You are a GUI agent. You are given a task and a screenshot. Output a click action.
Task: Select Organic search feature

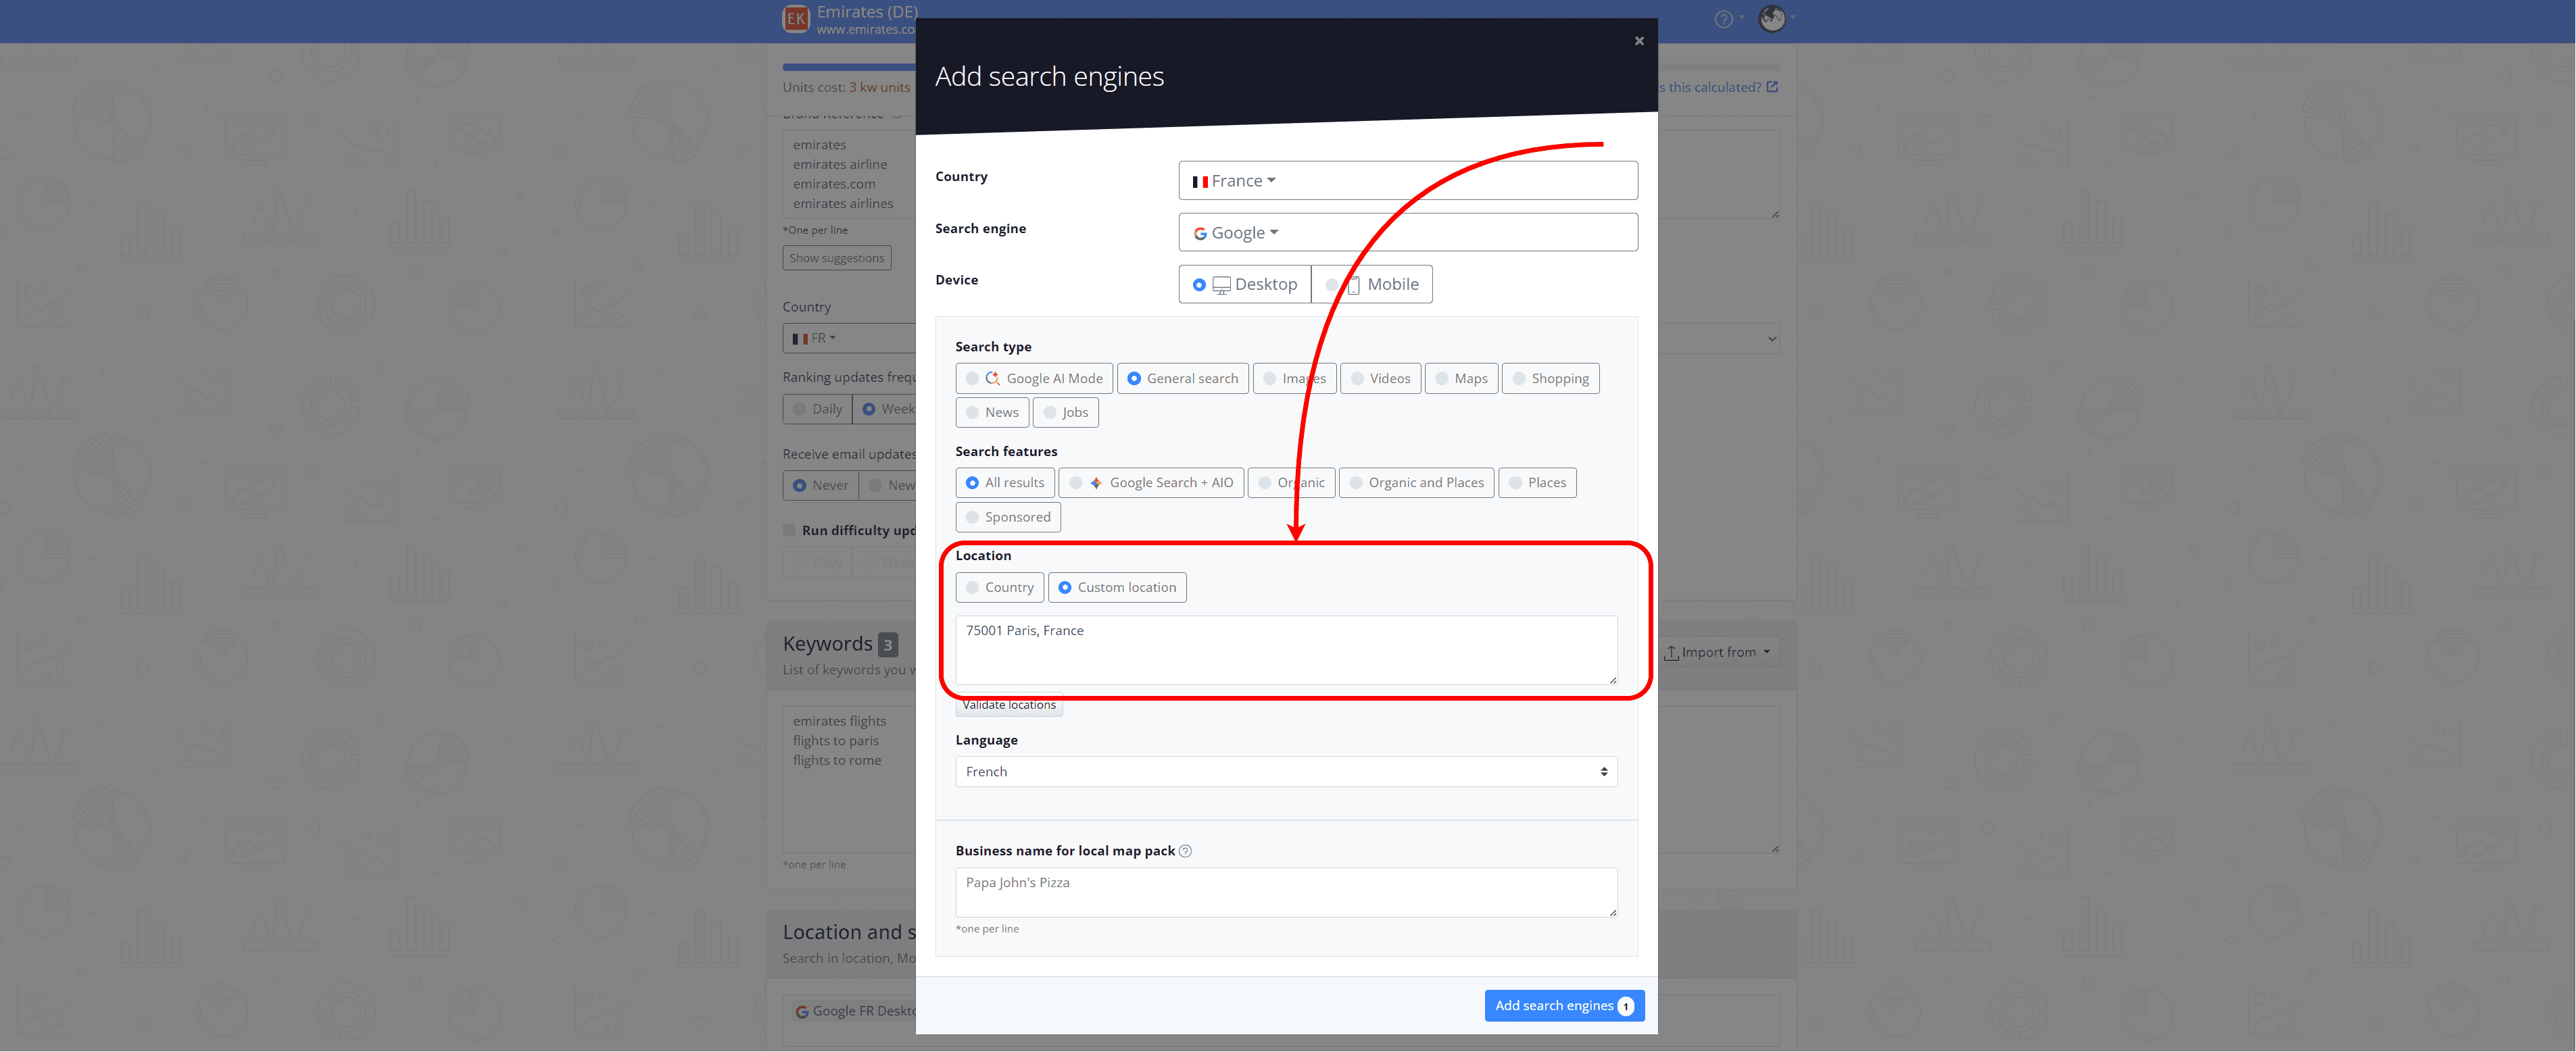point(1291,483)
